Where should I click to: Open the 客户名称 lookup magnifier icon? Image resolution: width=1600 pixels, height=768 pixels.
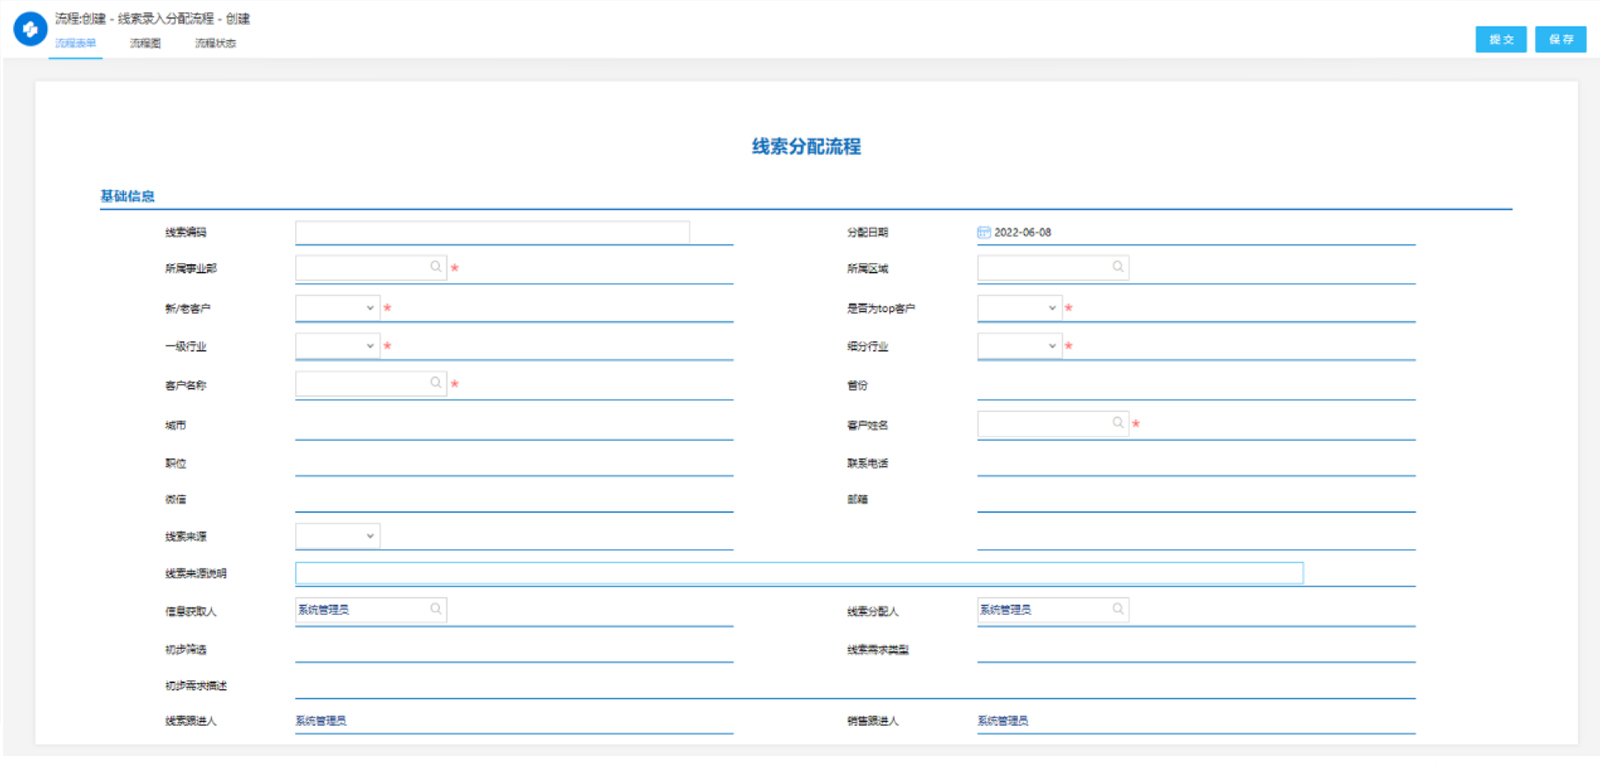point(436,383)
